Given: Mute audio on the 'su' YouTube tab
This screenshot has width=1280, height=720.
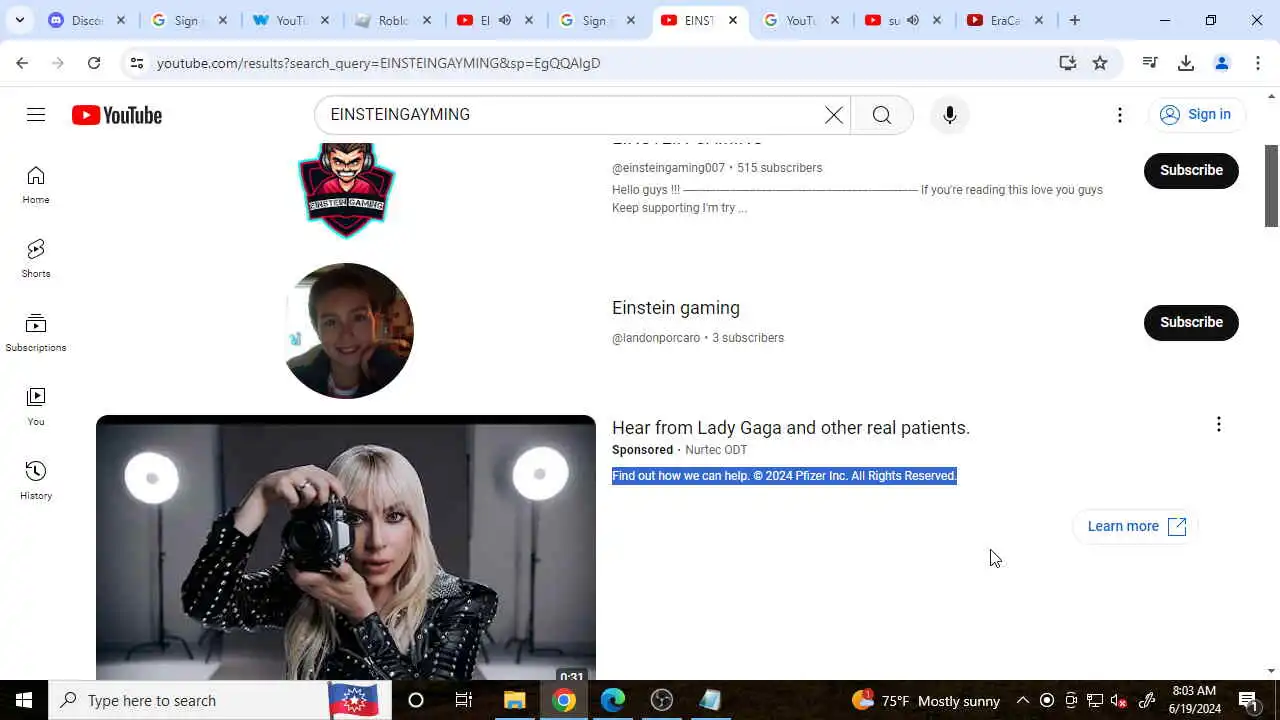Looking at the screenshot, I should coord(913,20).
